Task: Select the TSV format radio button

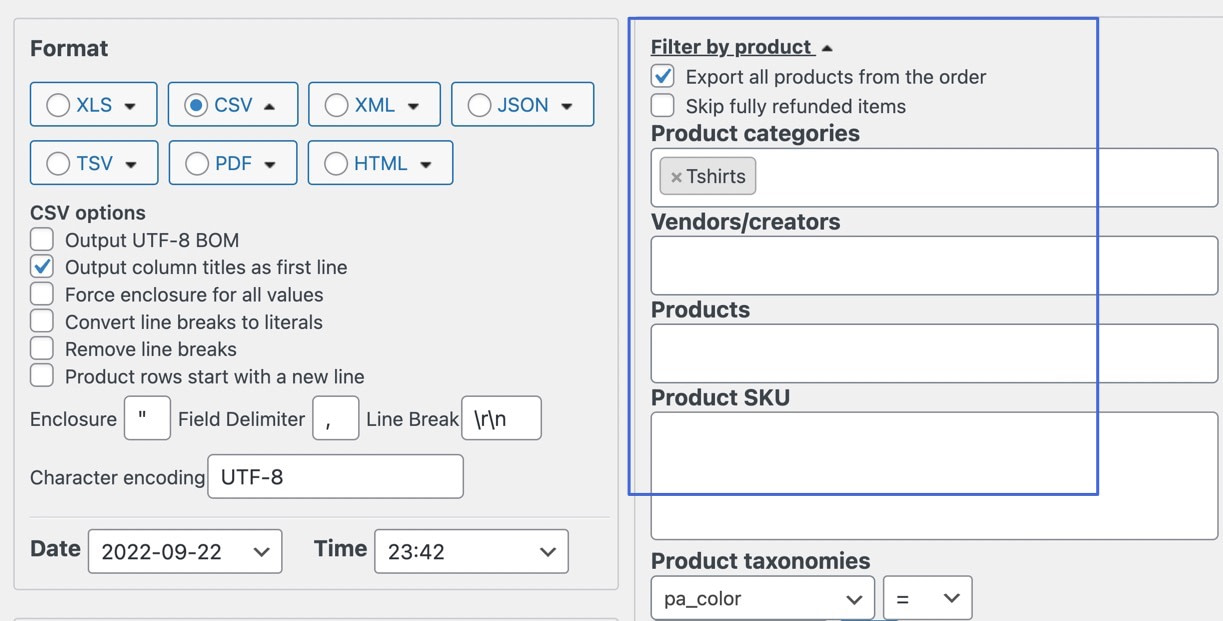Action: tap(58, 163)
